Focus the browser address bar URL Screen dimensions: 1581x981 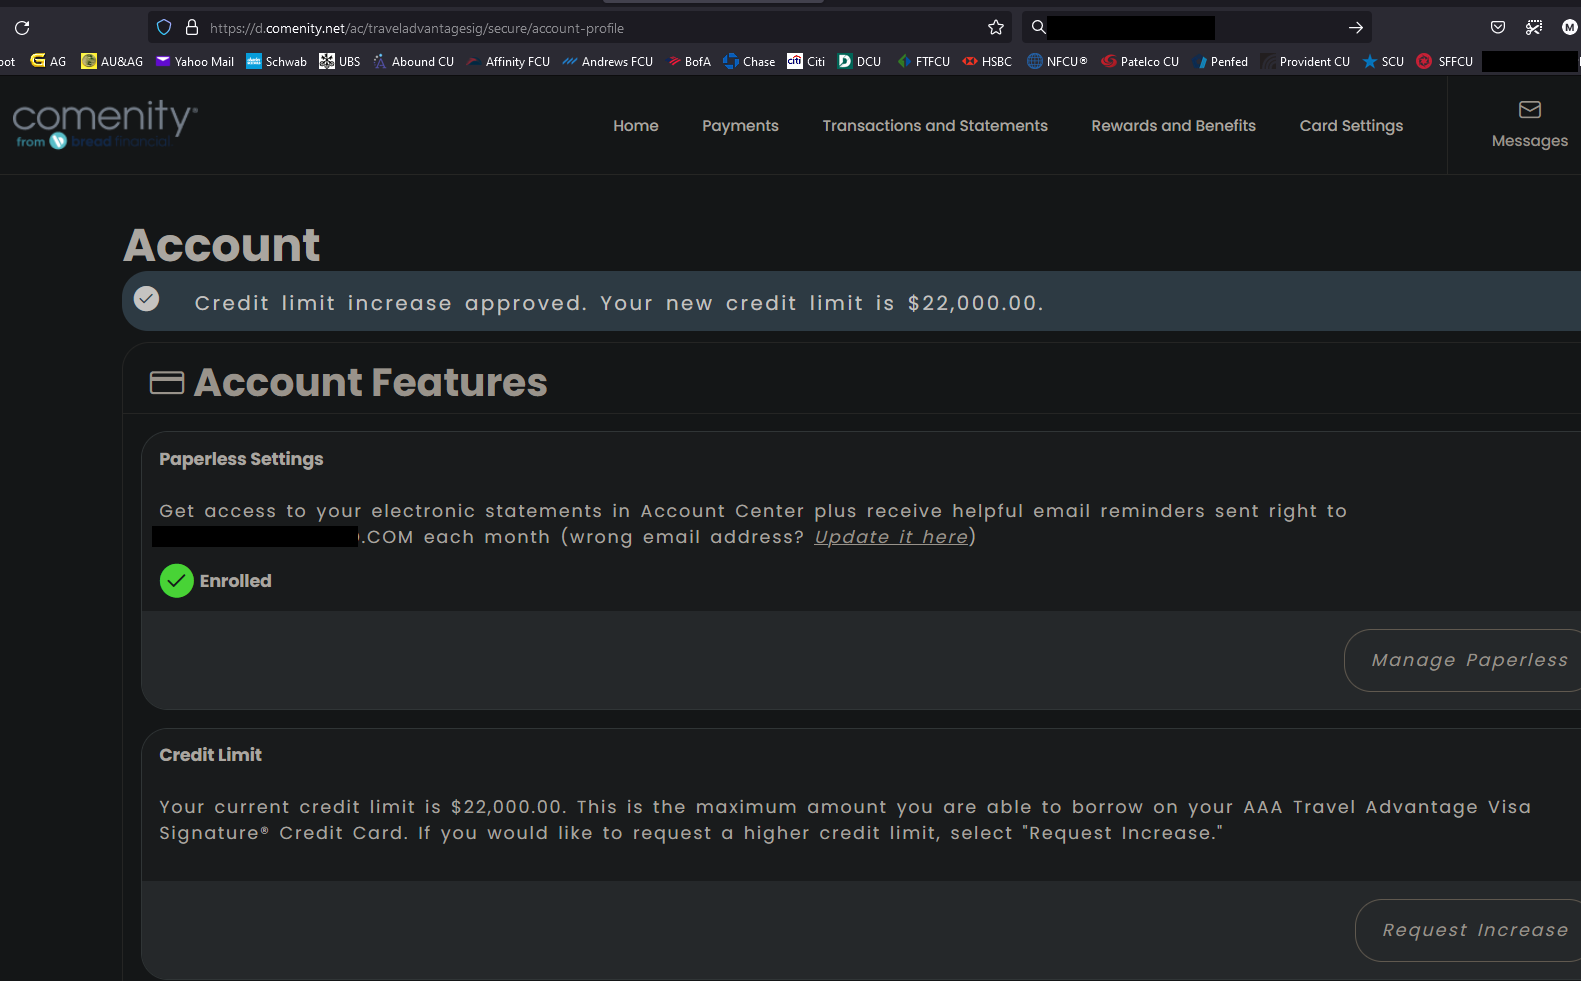417,28
